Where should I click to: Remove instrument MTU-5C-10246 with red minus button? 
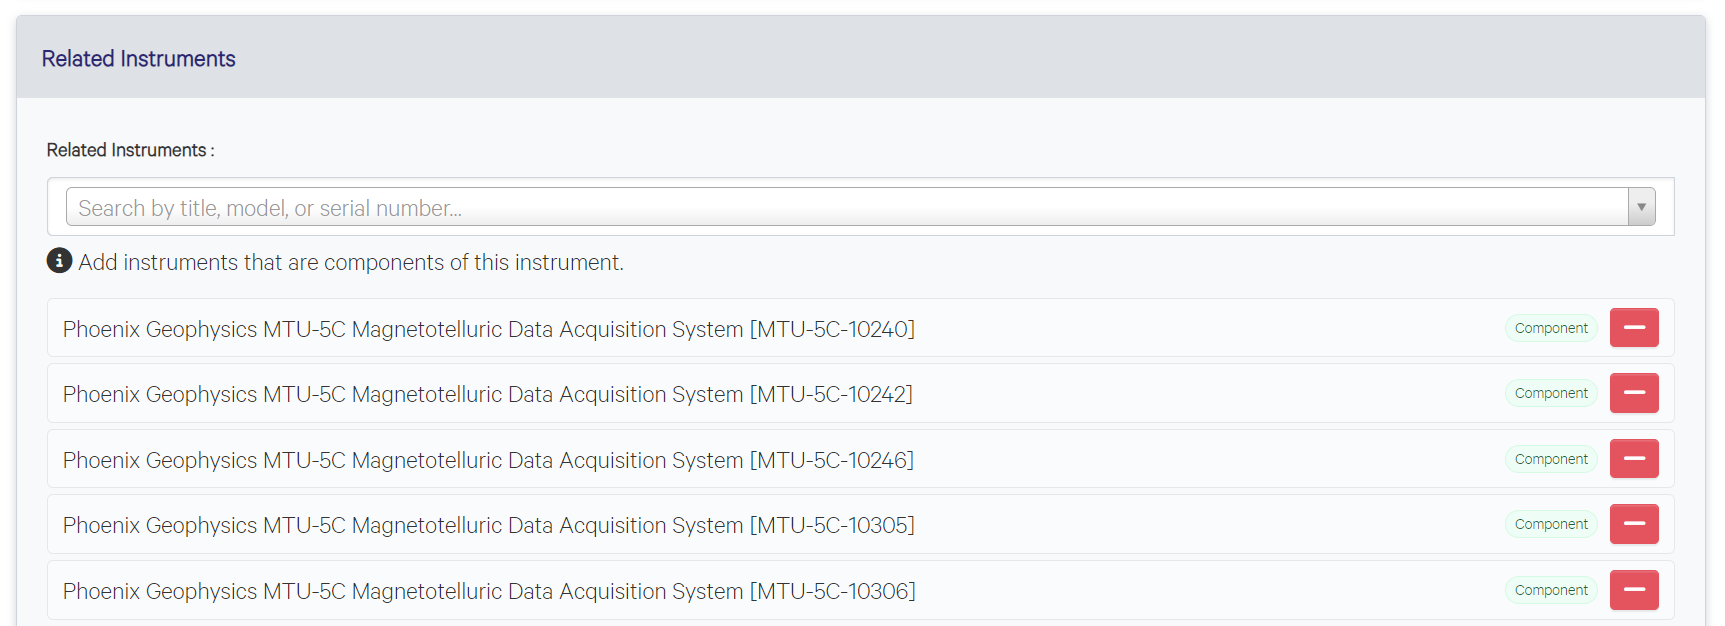point(1634,459)
